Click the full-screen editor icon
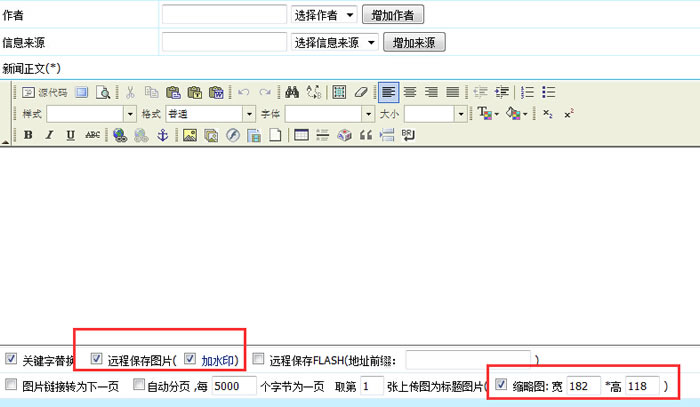The height and width of the screenshot is (407, 700). pos(82,92)
